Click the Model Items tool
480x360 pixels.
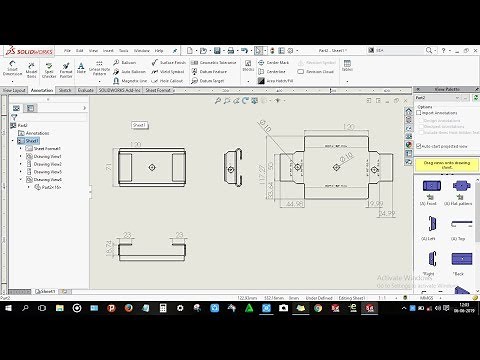pyautogui.click(x=31, y=69)
